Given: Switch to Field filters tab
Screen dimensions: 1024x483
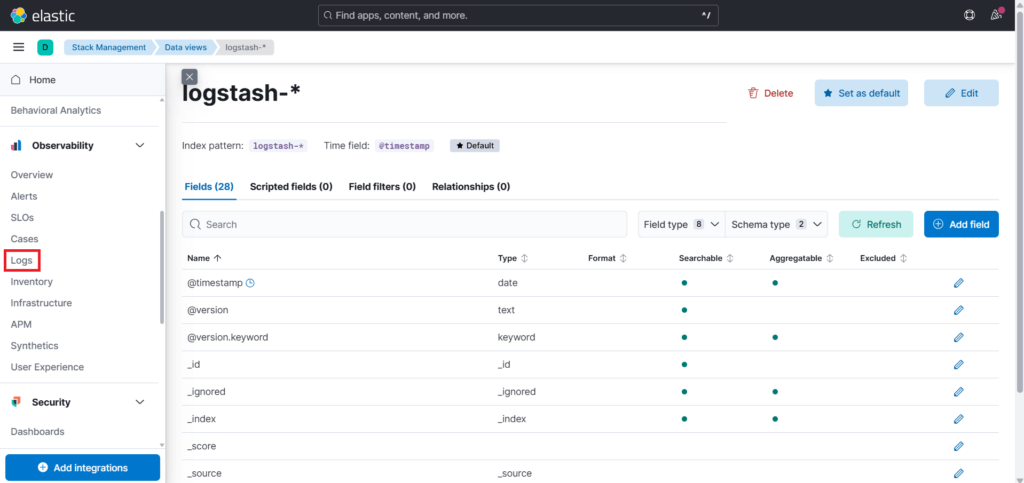Looking at the screenshot, I should coord(382,187).
